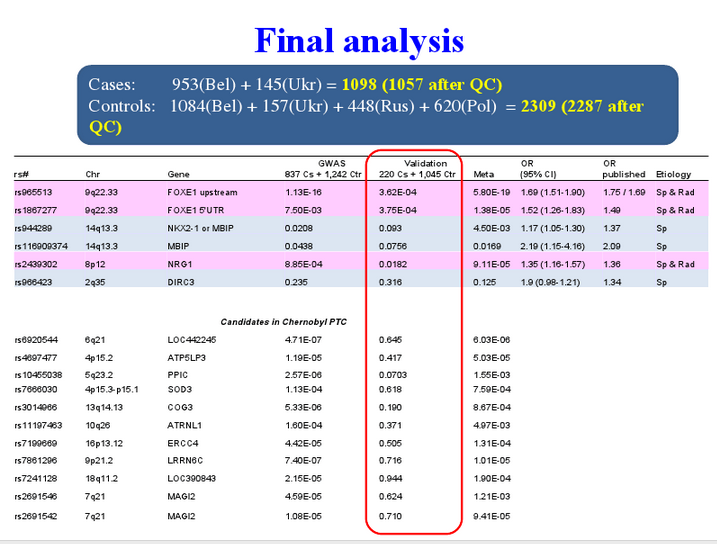Select the 'NRG1' gene cell
This screenshot has height=544, width=717.
tap(180, 264)
